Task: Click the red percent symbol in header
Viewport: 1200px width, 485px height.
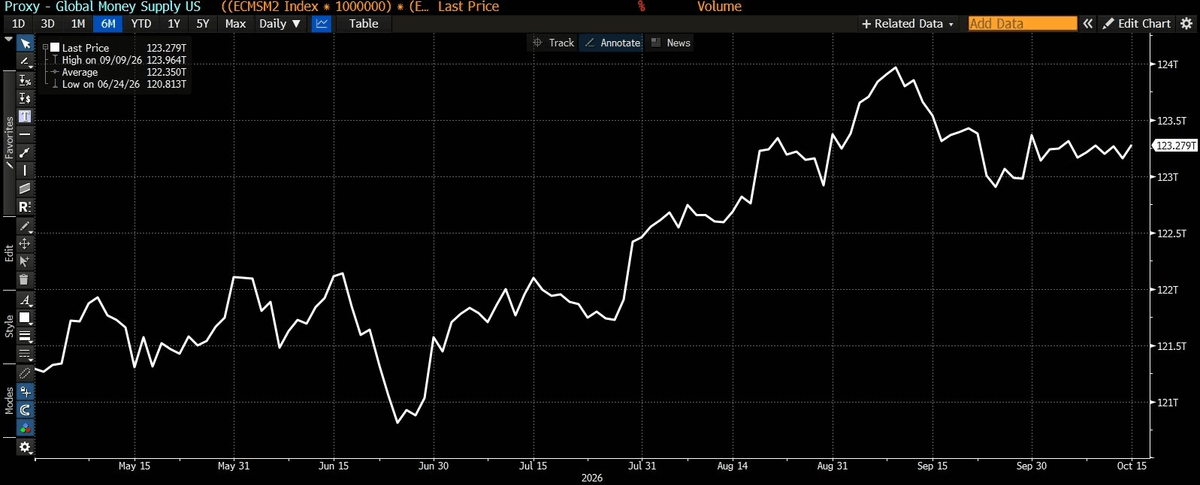Action: [641, 7]
